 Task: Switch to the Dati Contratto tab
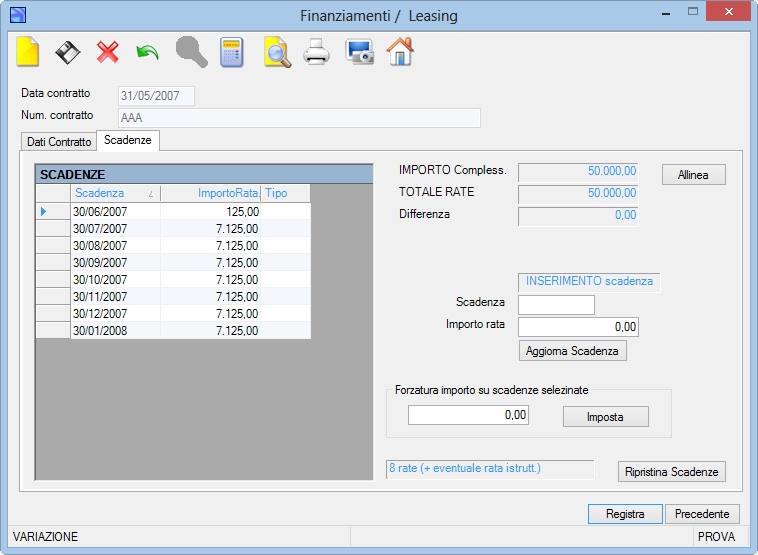tap(59, 142)
